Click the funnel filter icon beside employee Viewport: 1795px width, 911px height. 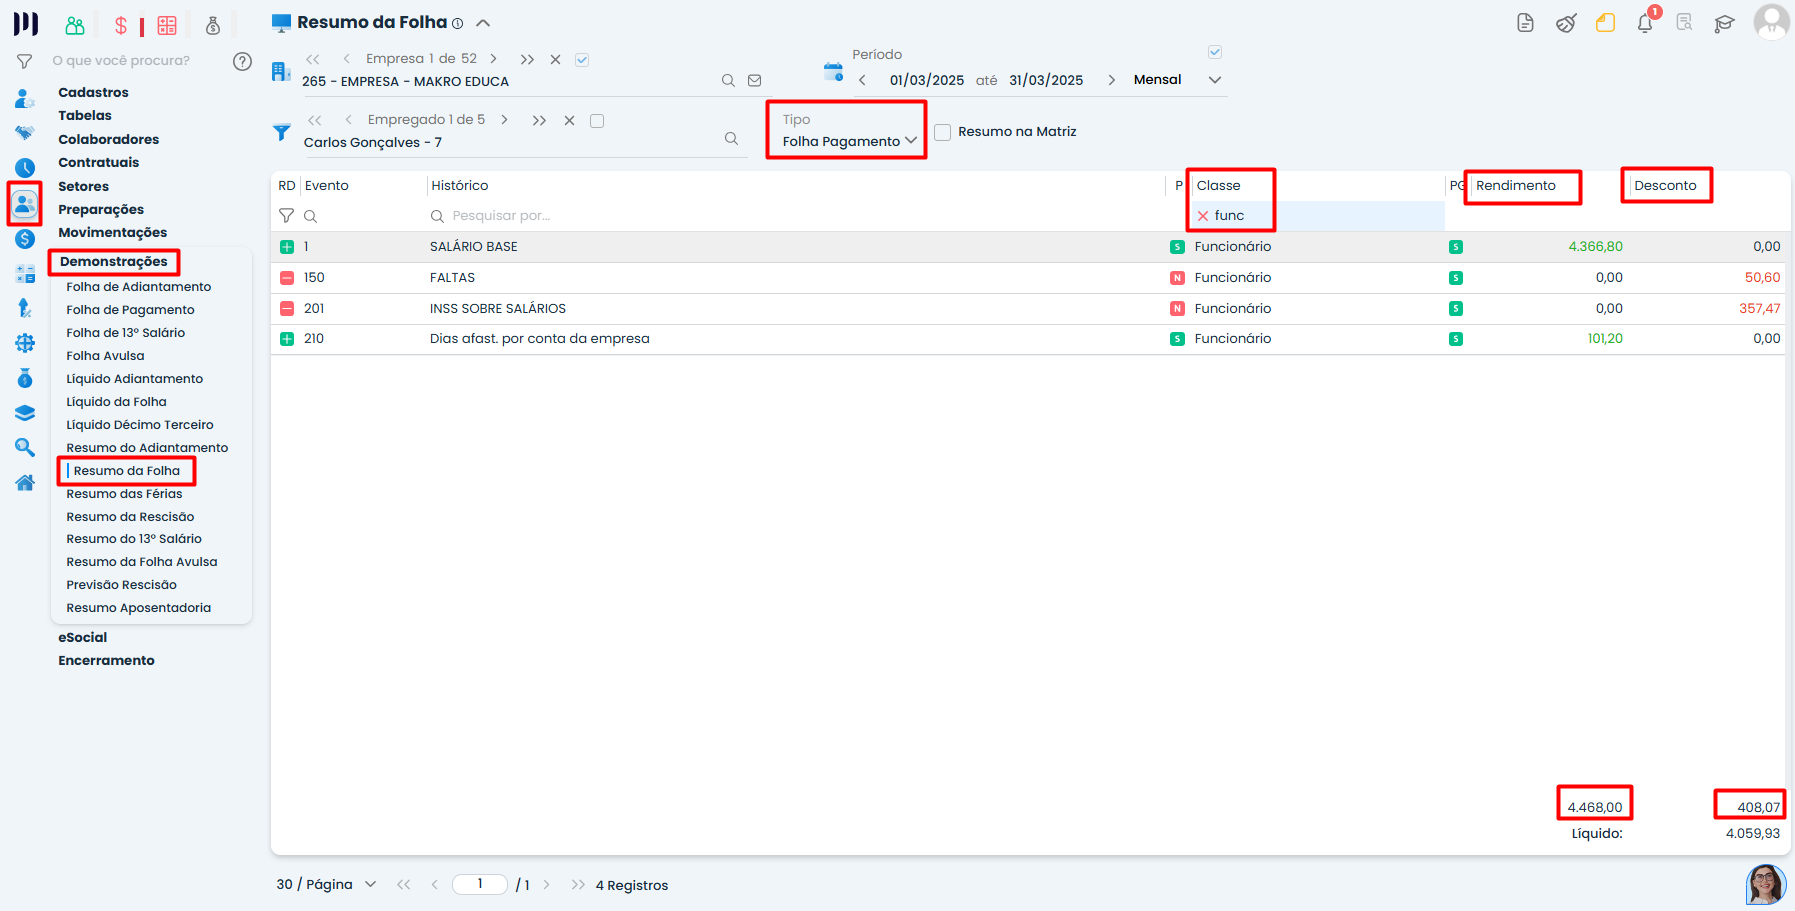(x=282, y=132)
